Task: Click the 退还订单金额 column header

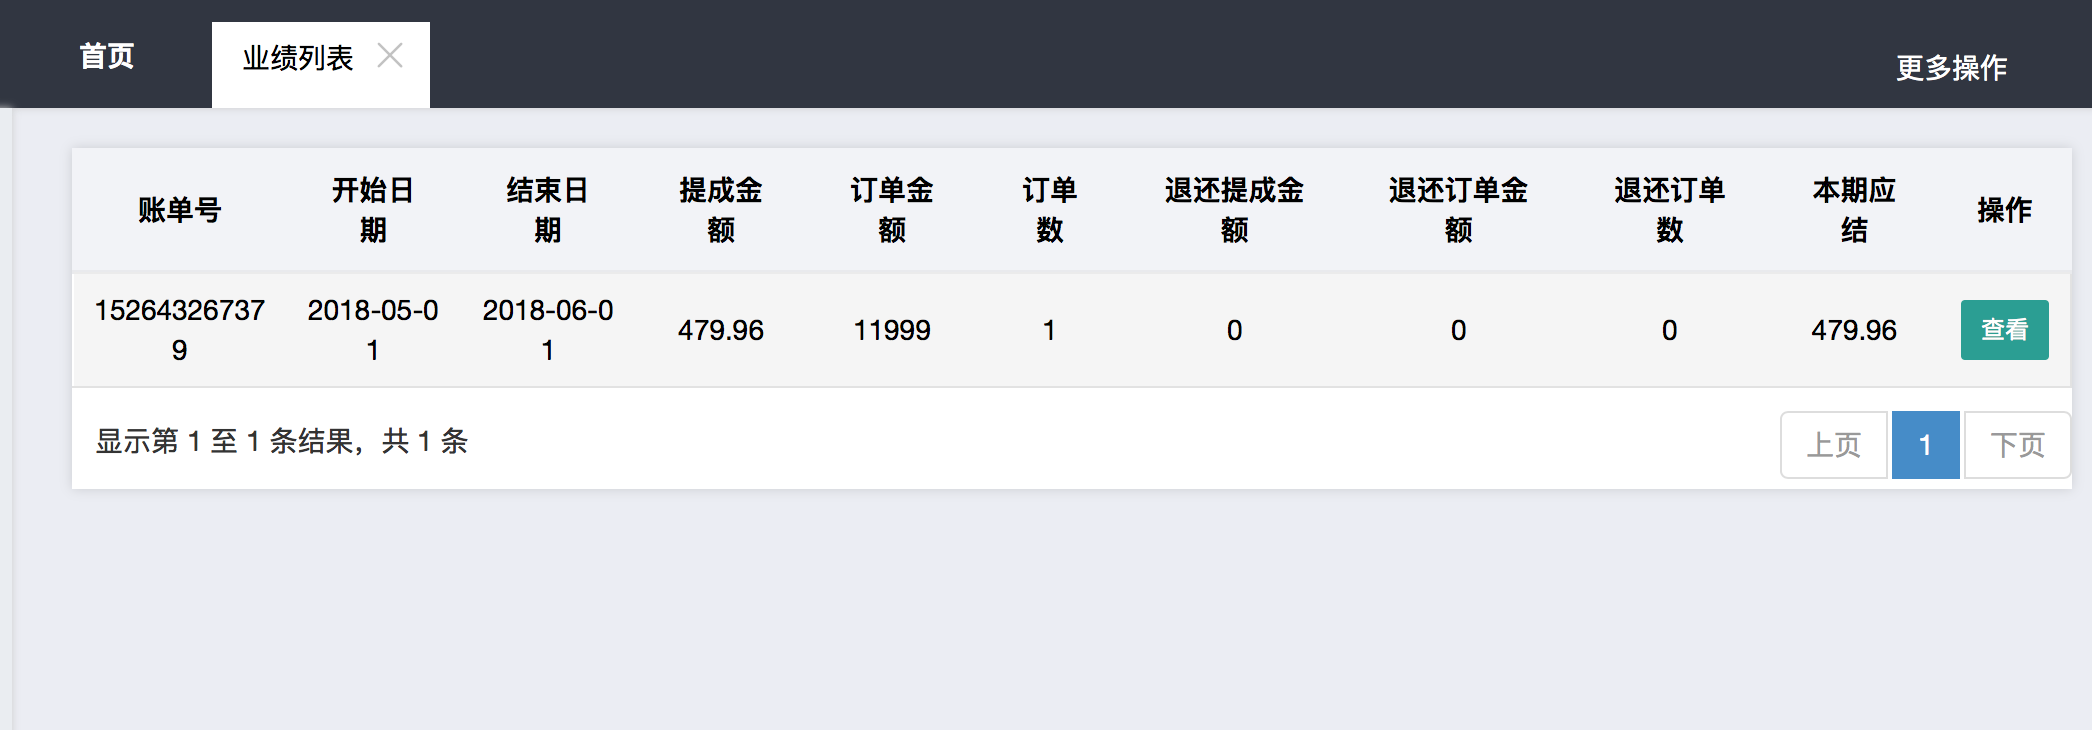Action: tap(1458, 210)
